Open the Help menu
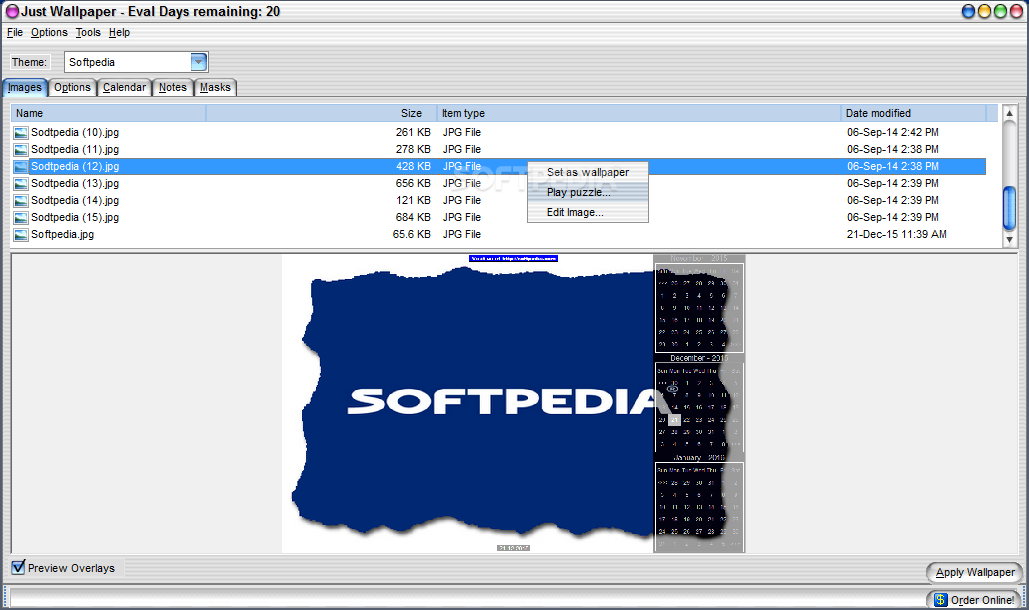Image resolution: width=1029 pixels, height=610 pixels. click(x=119, y=32)
